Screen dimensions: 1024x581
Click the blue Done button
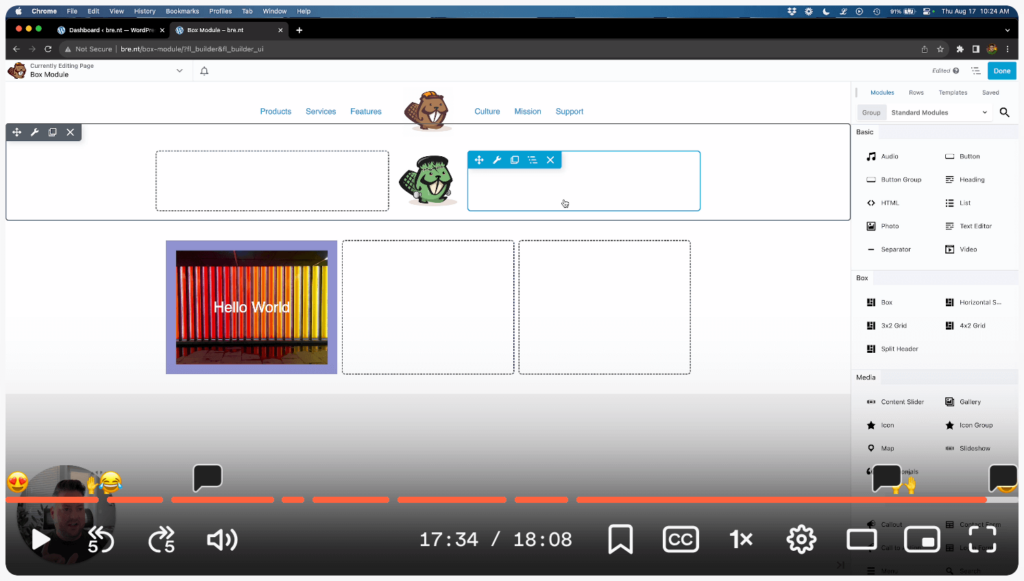tap(1002, 71)
